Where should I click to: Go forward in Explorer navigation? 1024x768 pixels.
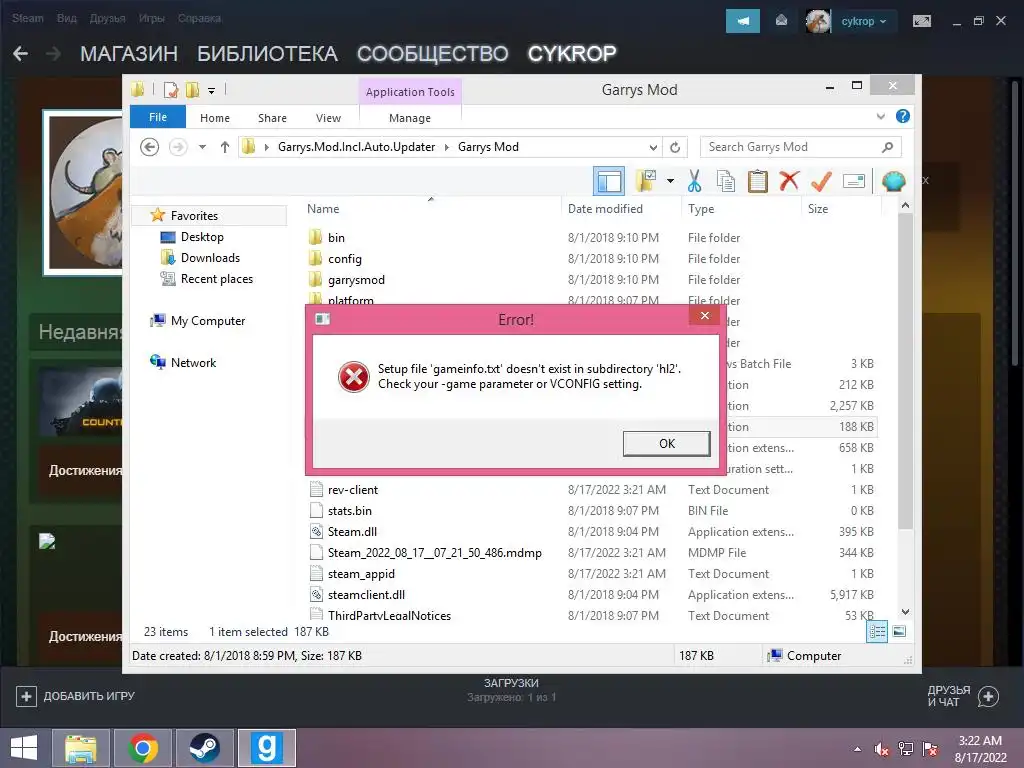coord(178,147)
